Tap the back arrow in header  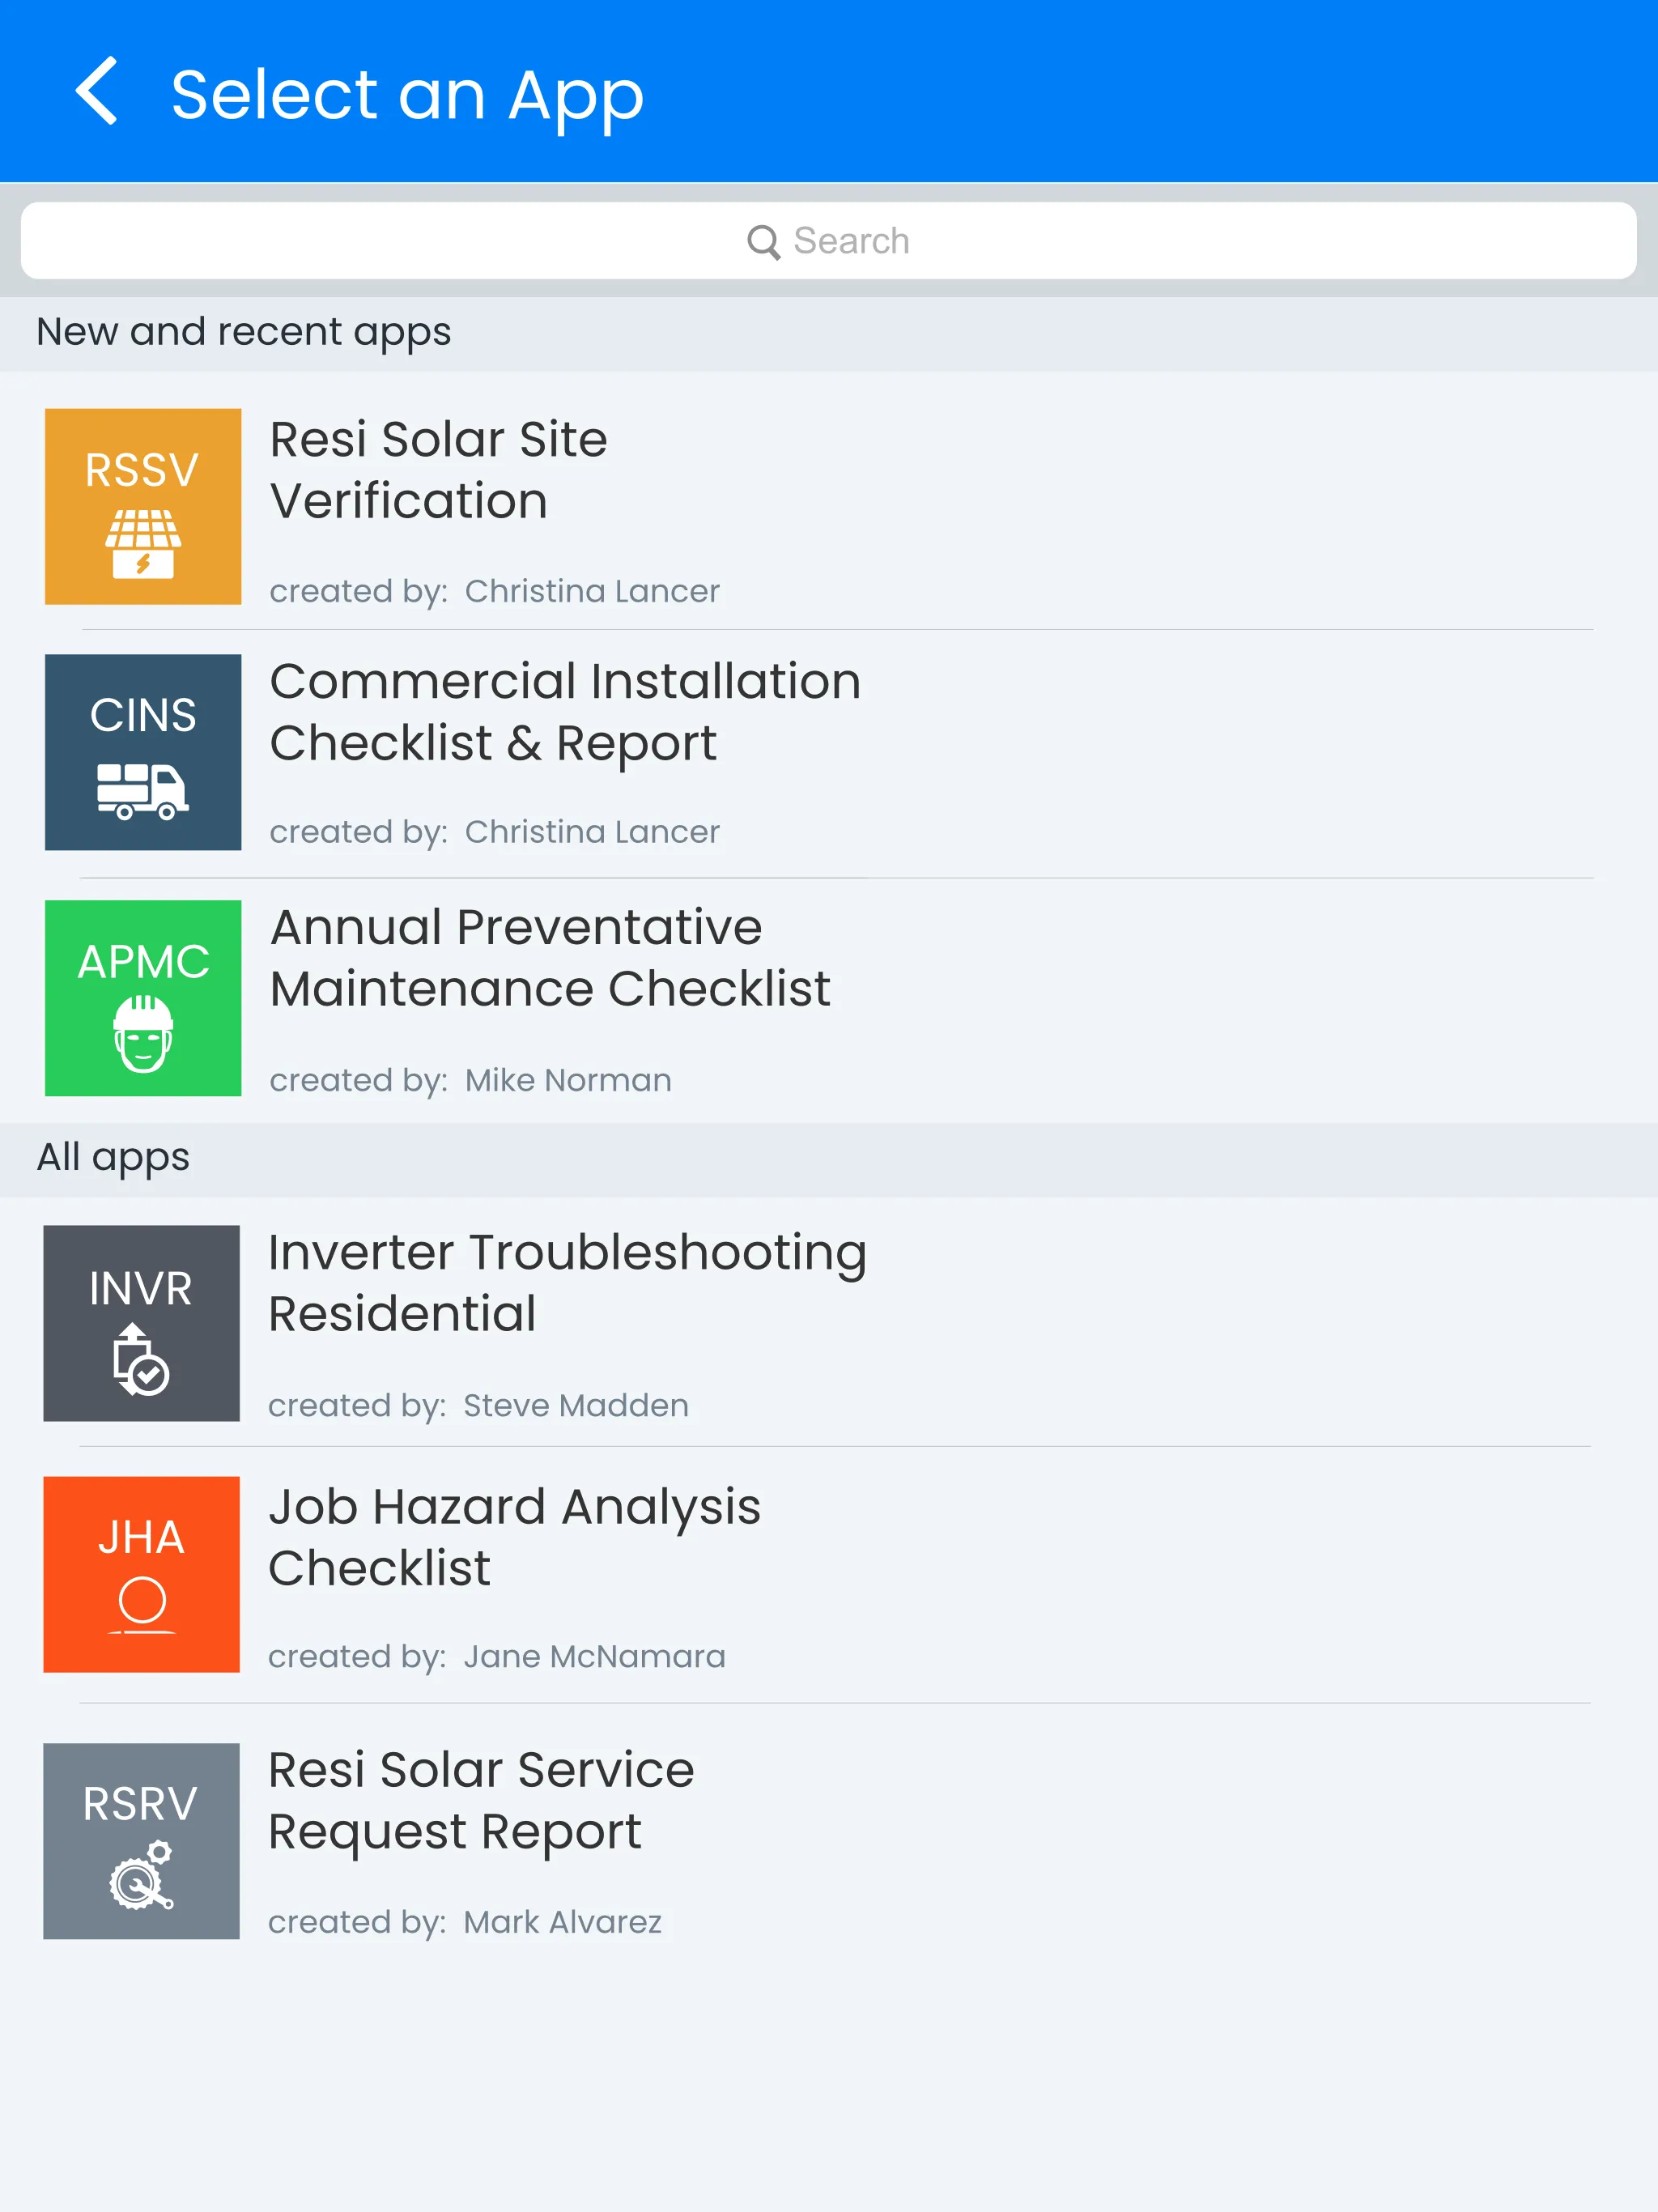point(97,91)
